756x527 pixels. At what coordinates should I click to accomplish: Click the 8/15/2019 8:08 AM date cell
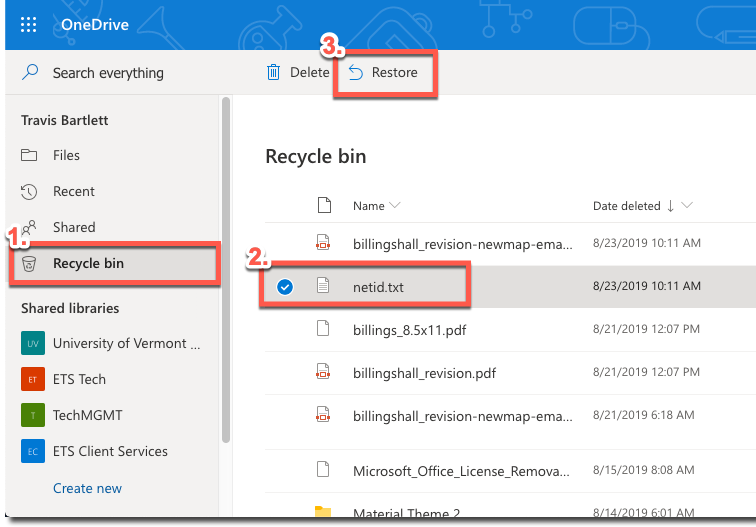[x=643, y=470]
